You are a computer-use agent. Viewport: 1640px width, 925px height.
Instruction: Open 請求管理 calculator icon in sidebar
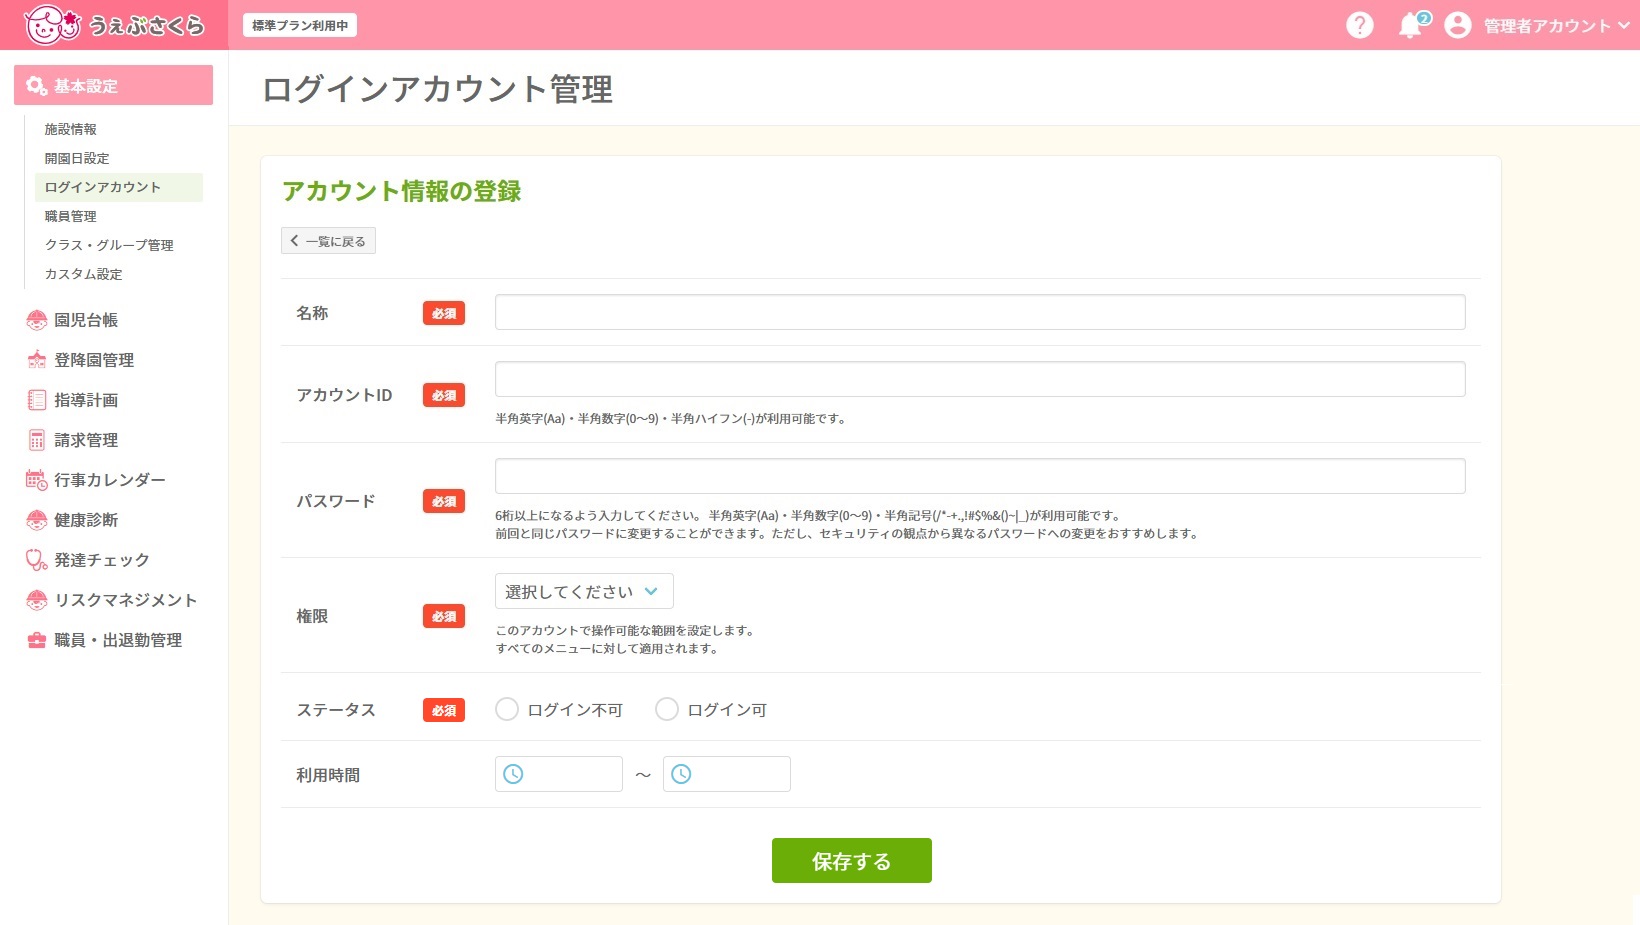click(36, 439)
